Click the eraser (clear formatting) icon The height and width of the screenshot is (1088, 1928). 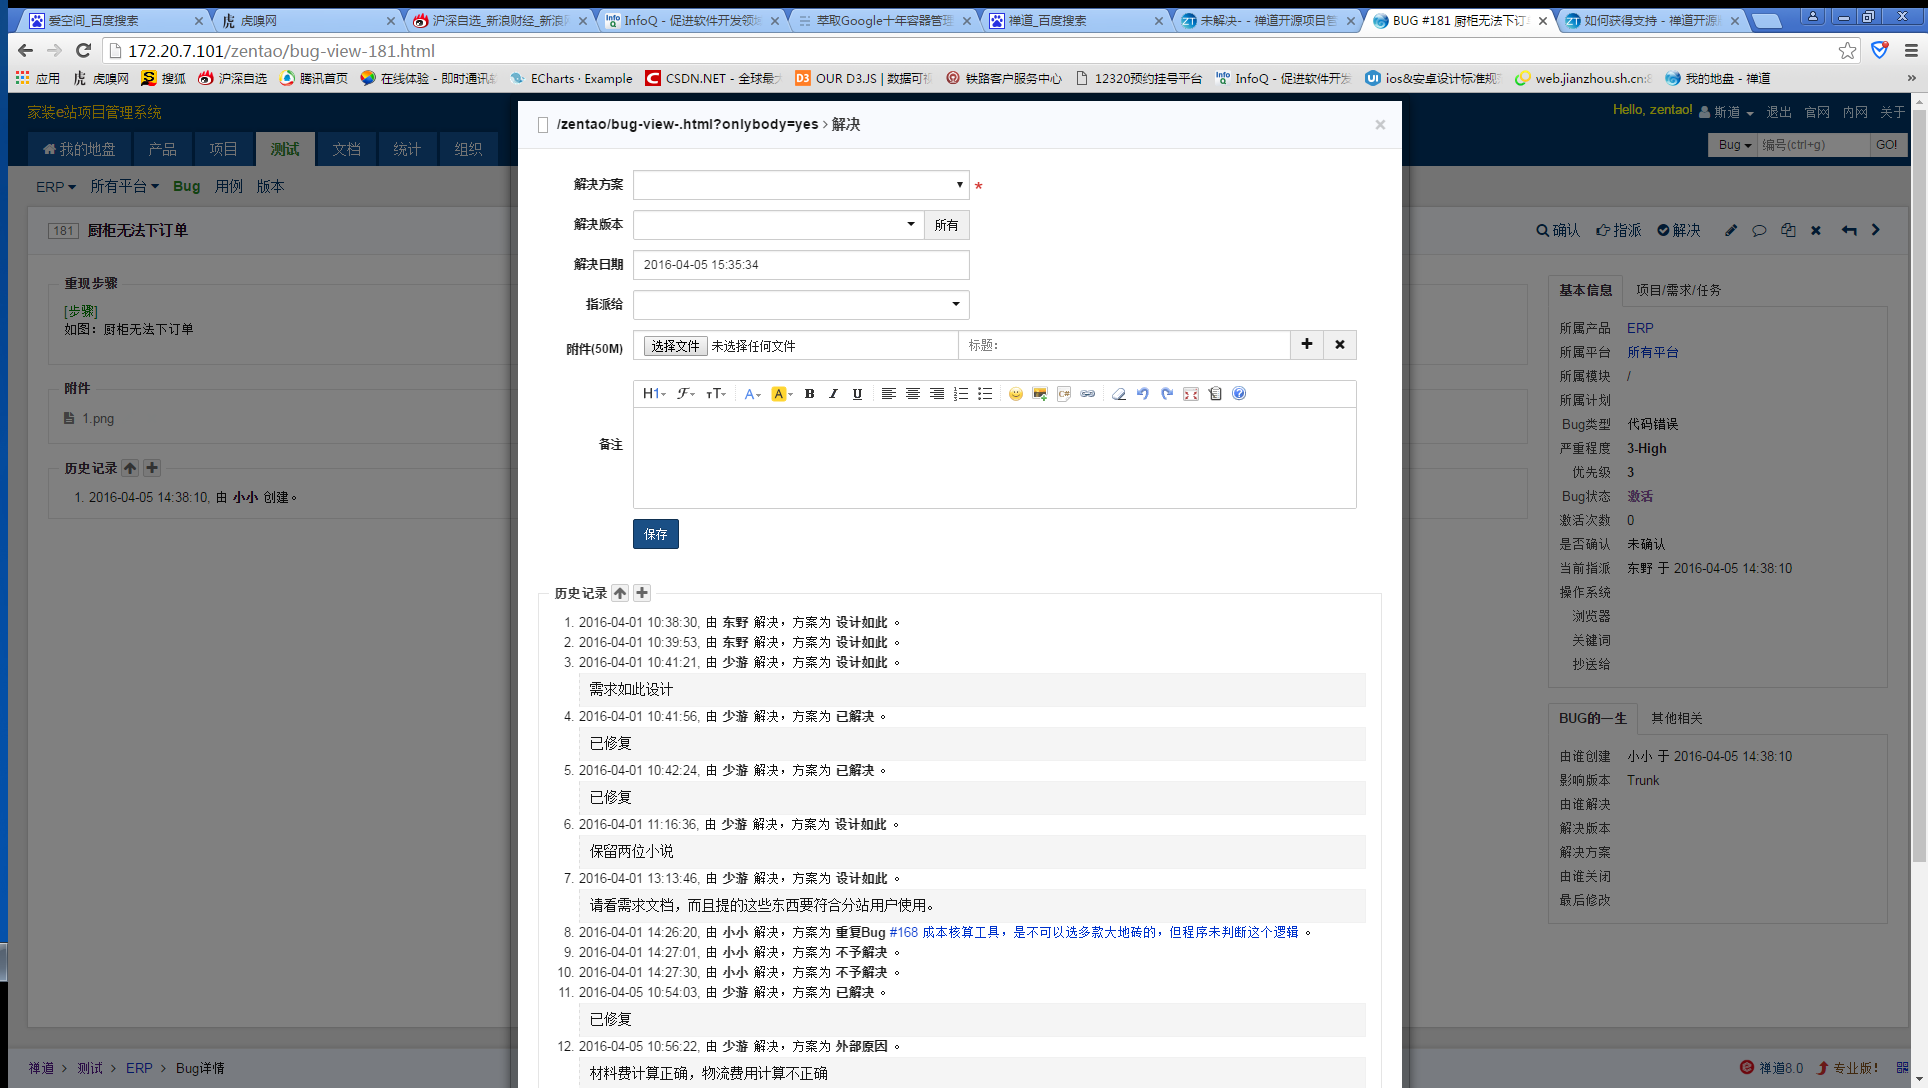coord(1118,394)
